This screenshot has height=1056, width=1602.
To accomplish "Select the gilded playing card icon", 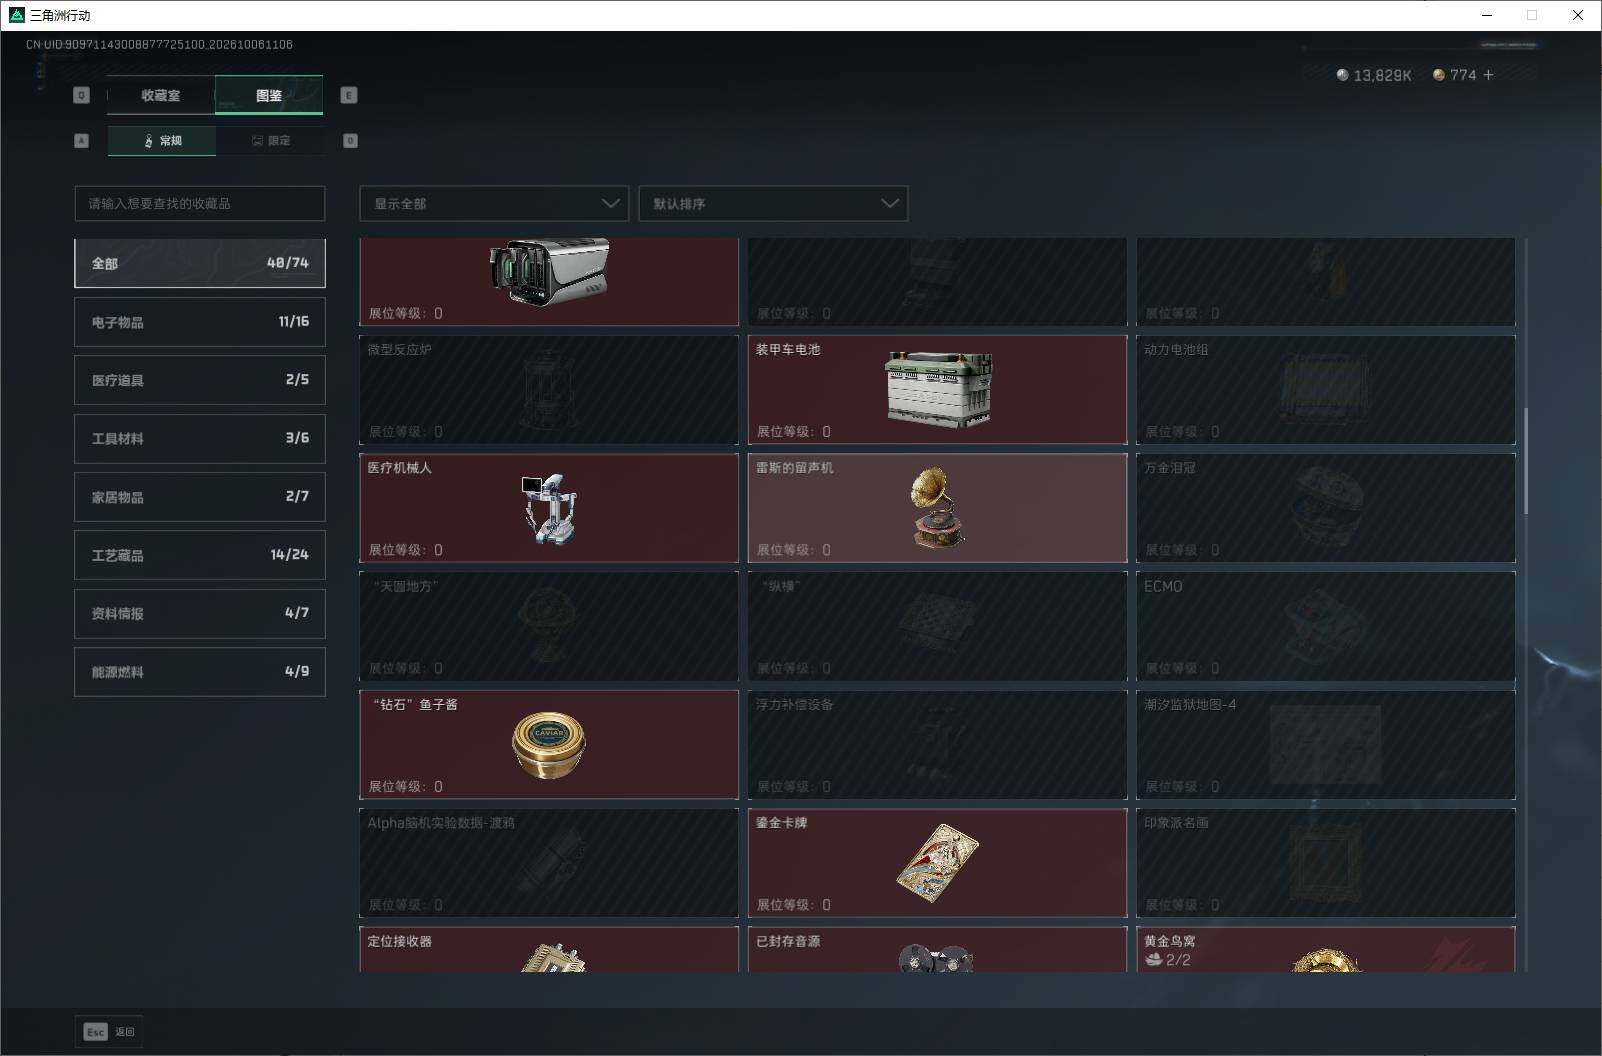I will (x=937, y=863).
